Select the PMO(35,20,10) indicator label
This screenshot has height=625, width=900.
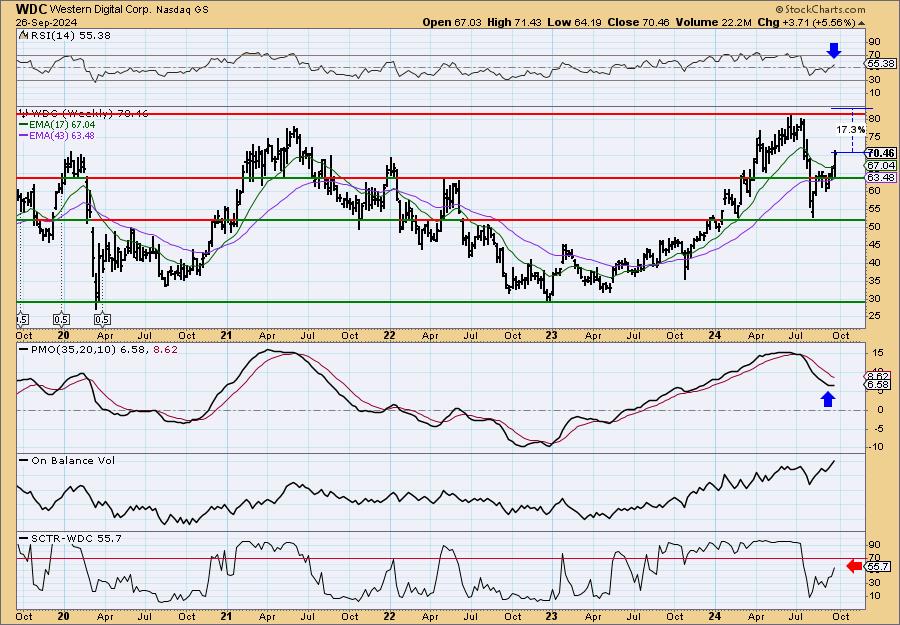pos(98,349)
